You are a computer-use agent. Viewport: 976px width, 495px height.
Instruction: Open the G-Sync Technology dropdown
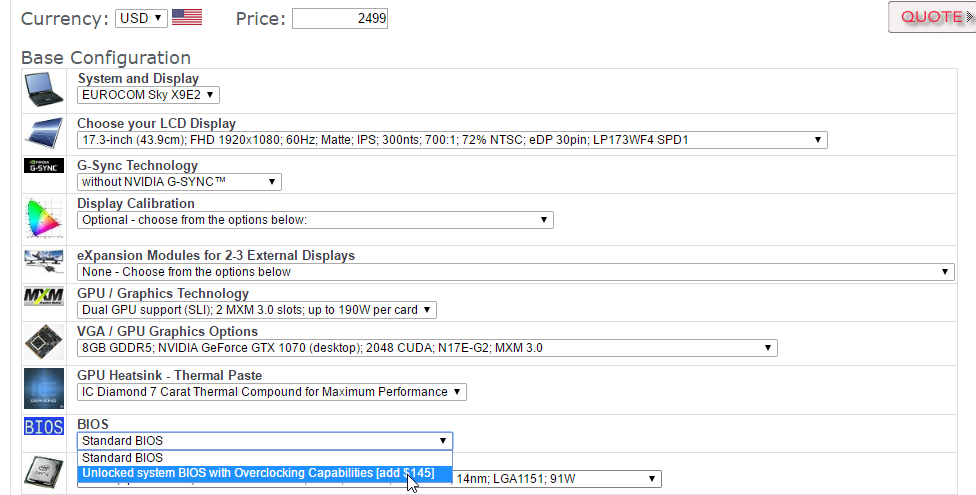tap(179, 182)
